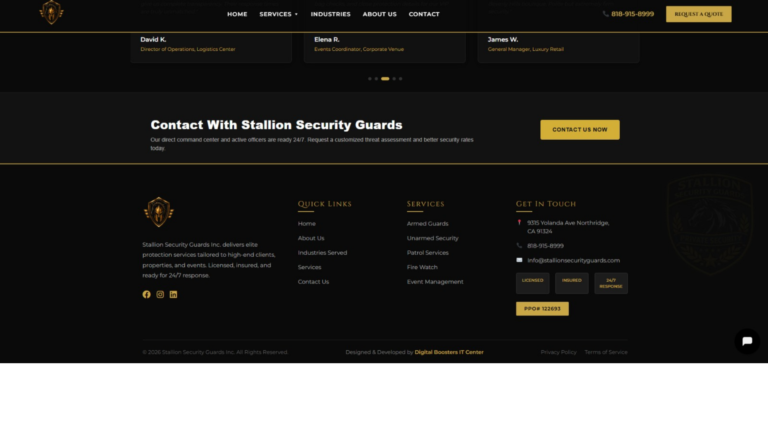Select the fourth testimonial carousel dot

tap(394, 78)
